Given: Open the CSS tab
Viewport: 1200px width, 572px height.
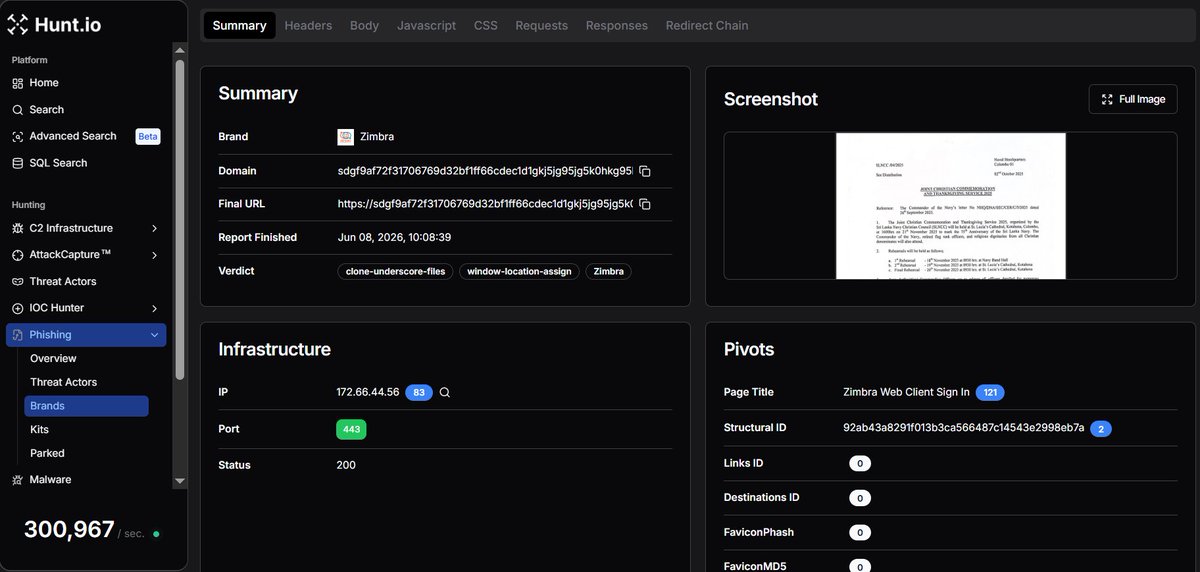Looking at the screenshot, I should pyautogui.click(x=485, y=25).
